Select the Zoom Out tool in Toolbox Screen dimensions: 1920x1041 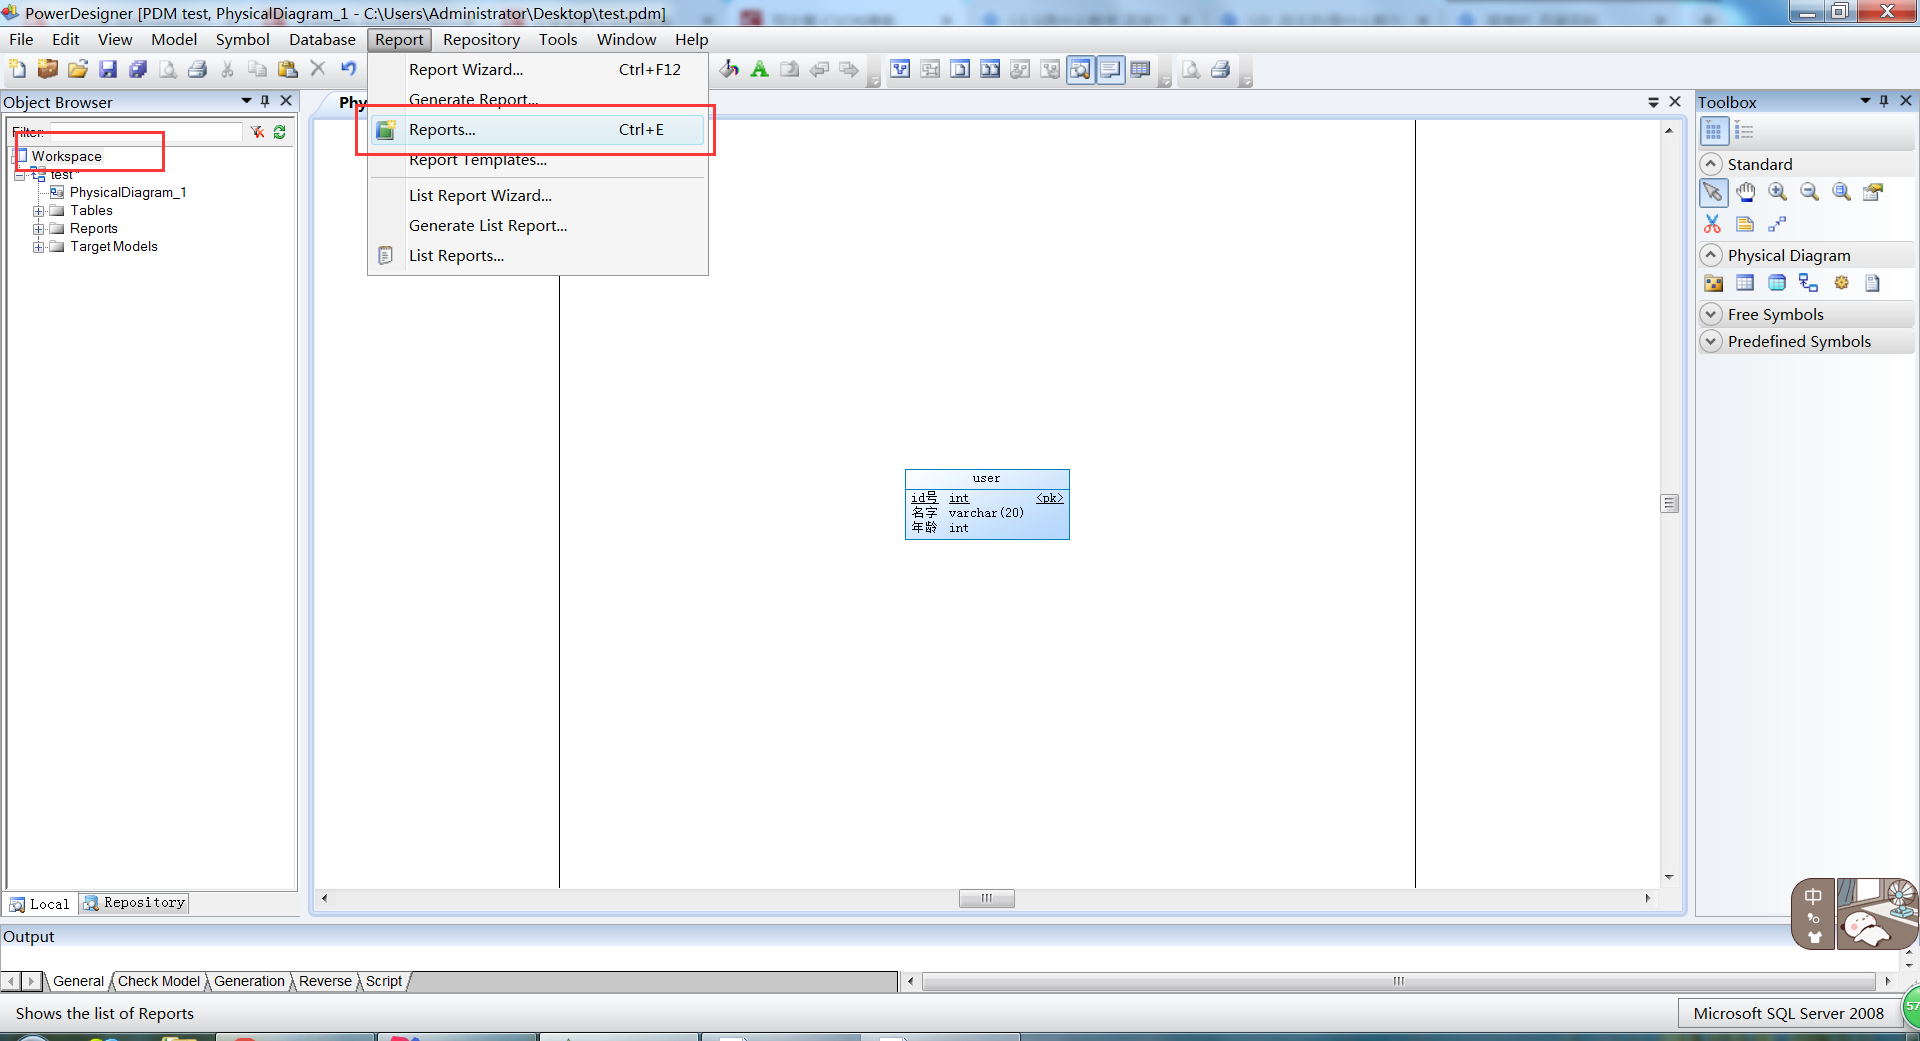[1809, 192]
